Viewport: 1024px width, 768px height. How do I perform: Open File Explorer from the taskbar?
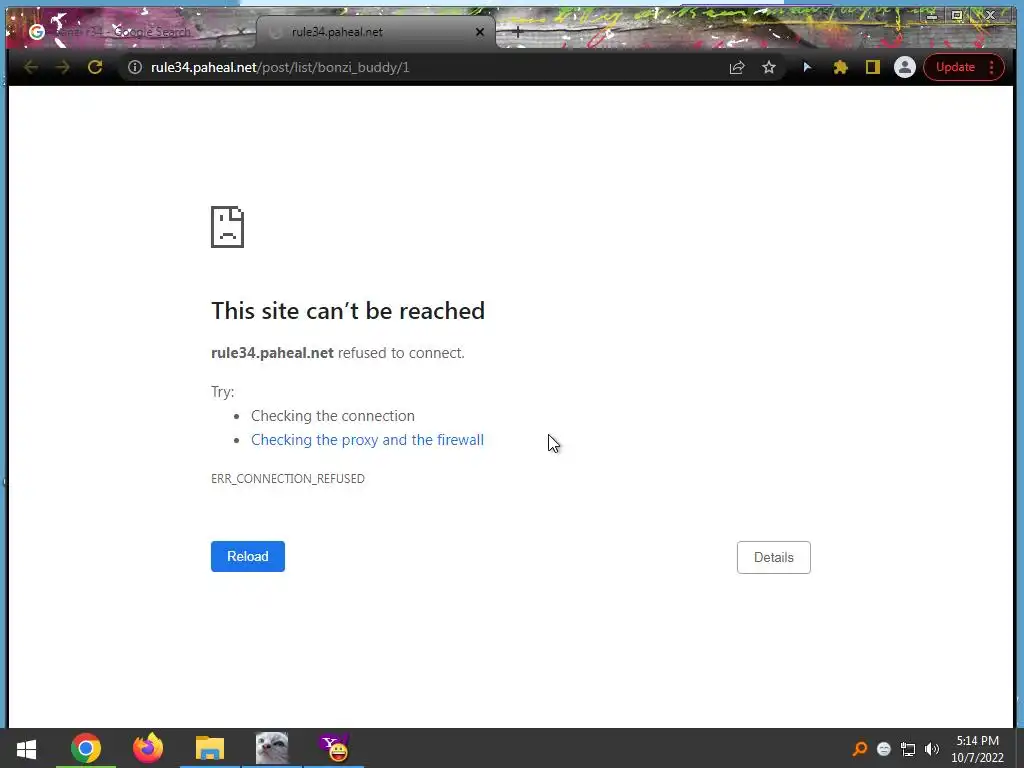coord(210,748)
